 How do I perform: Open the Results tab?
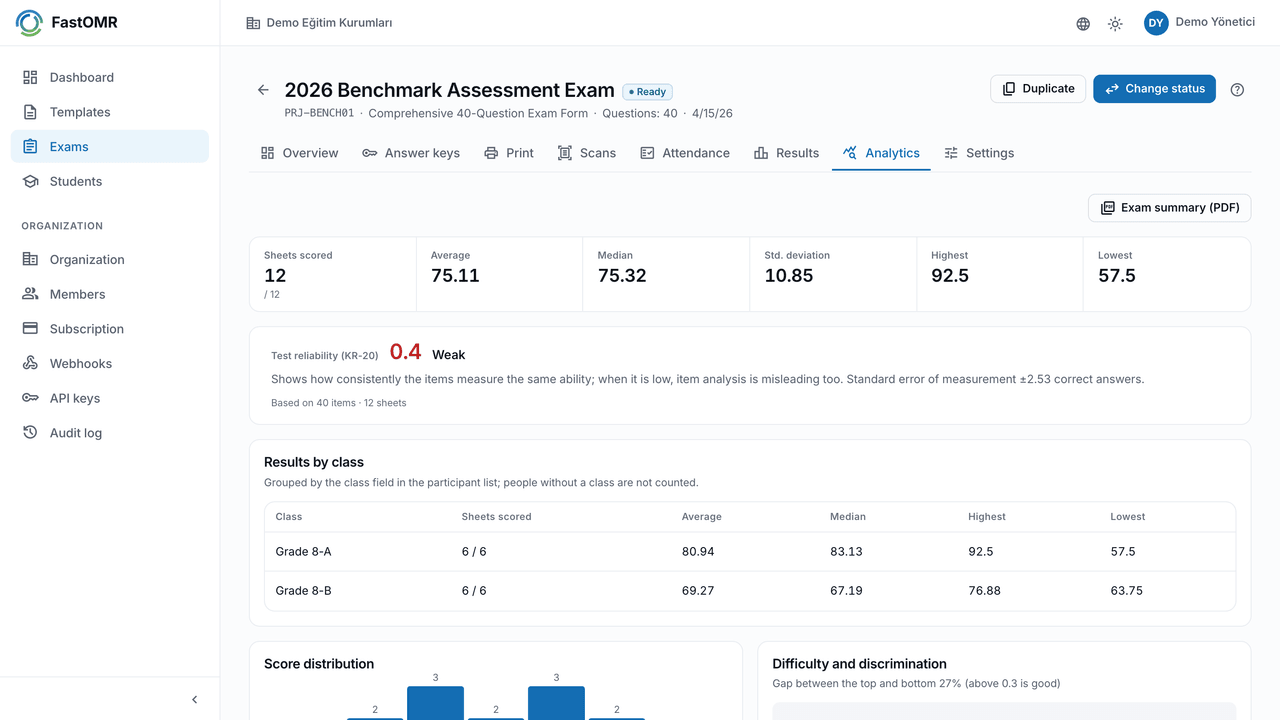pos(786,153)
